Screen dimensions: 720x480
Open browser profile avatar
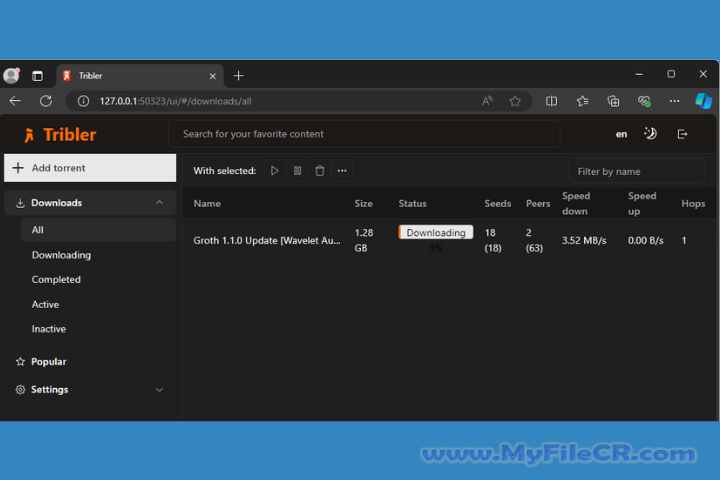click(x=11, y=75)
